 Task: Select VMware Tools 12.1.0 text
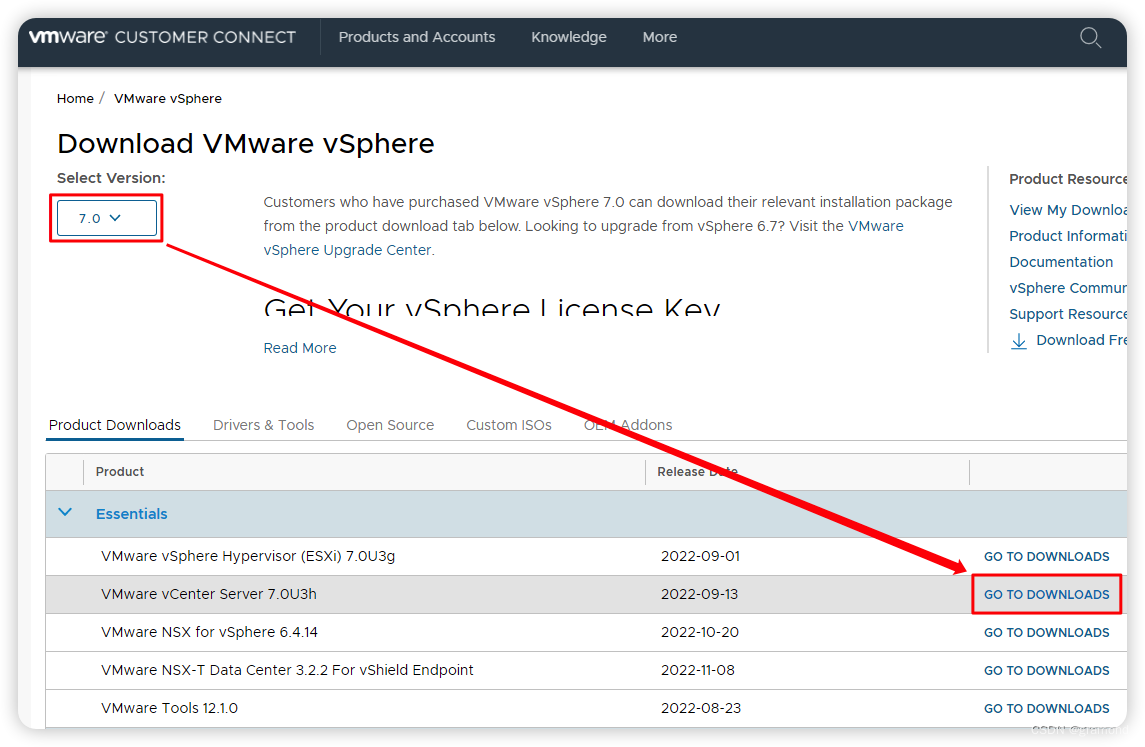click(169, 708)
